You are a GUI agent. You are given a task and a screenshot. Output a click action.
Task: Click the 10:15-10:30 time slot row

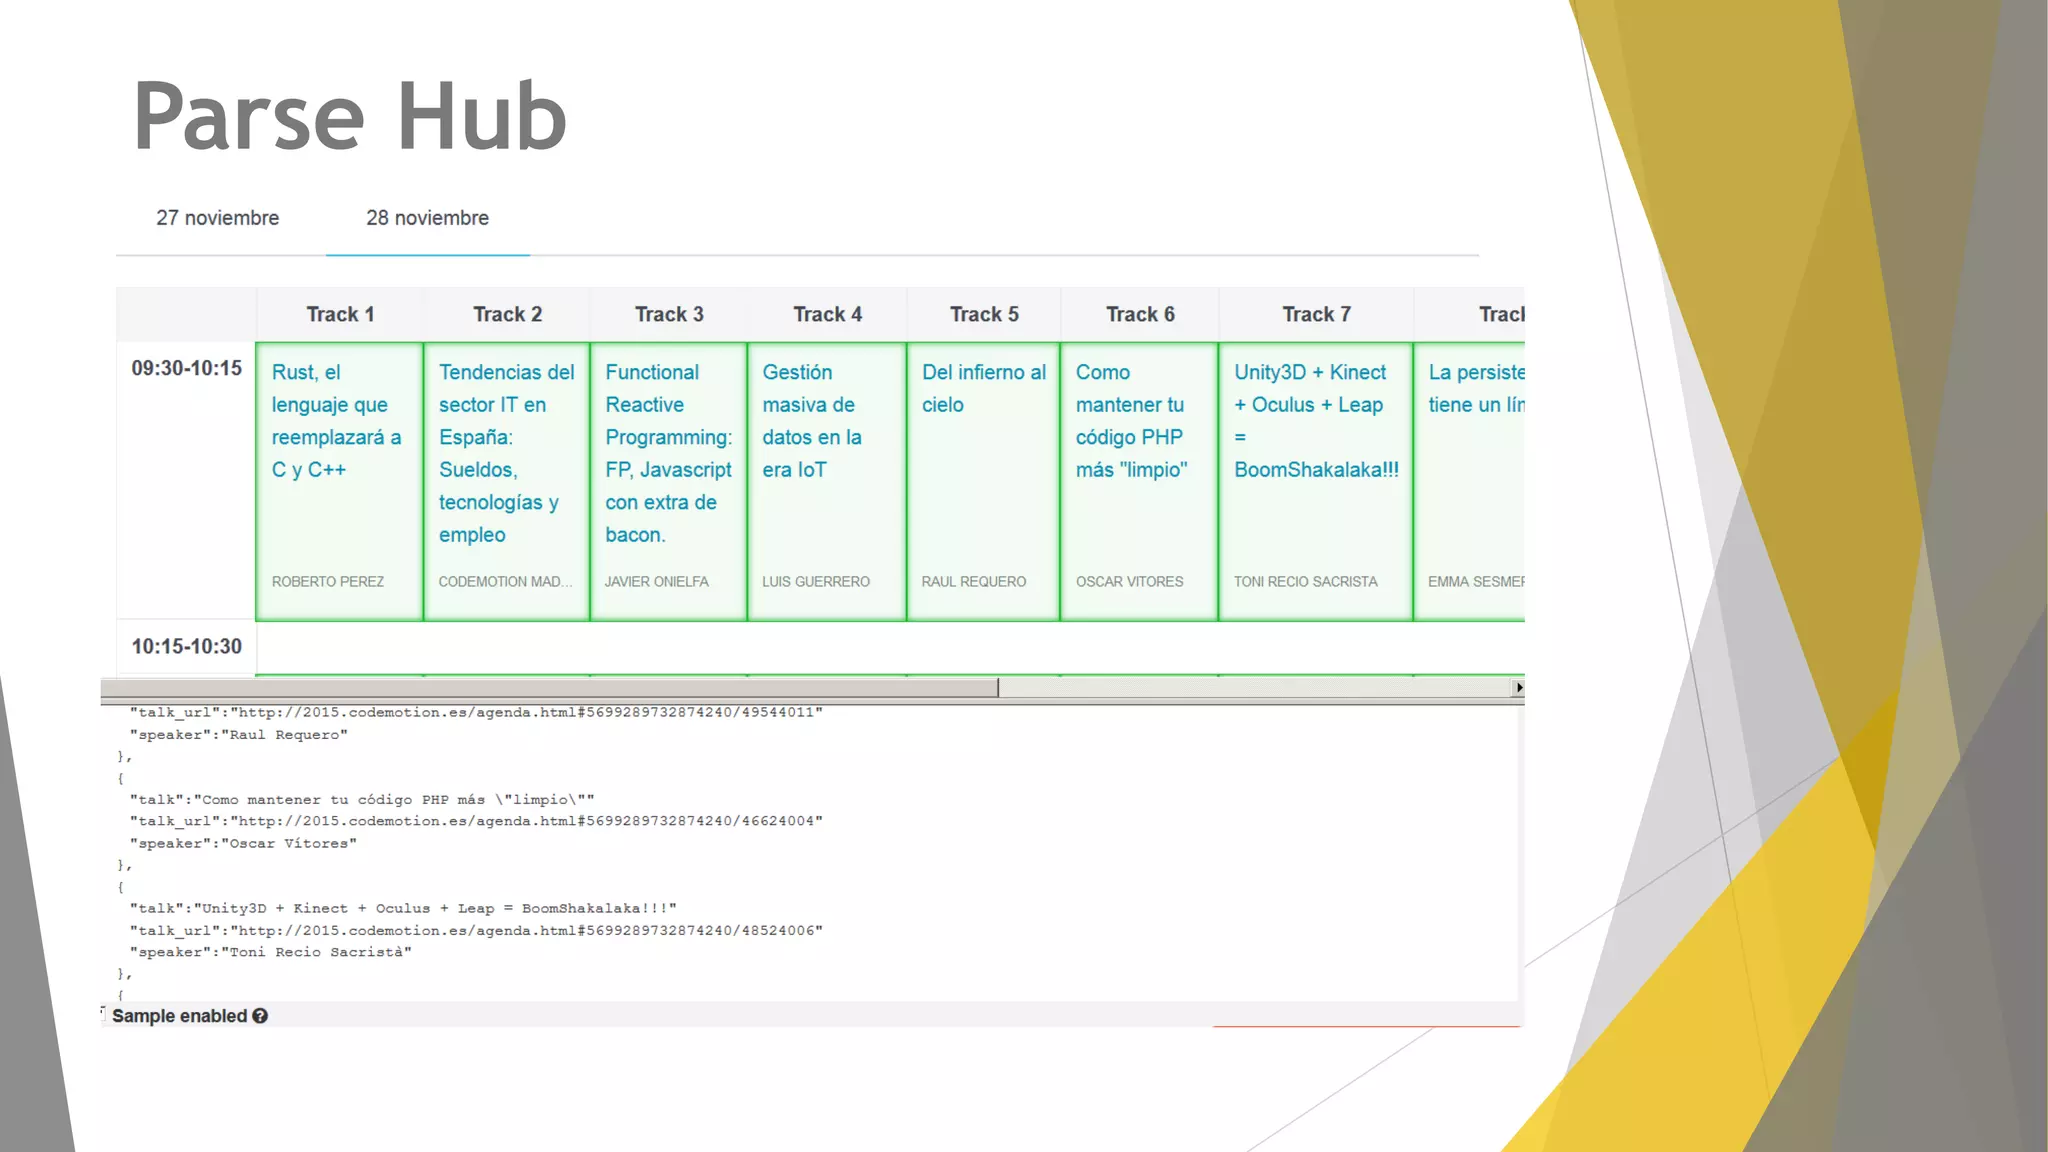(x=187, y=646)
